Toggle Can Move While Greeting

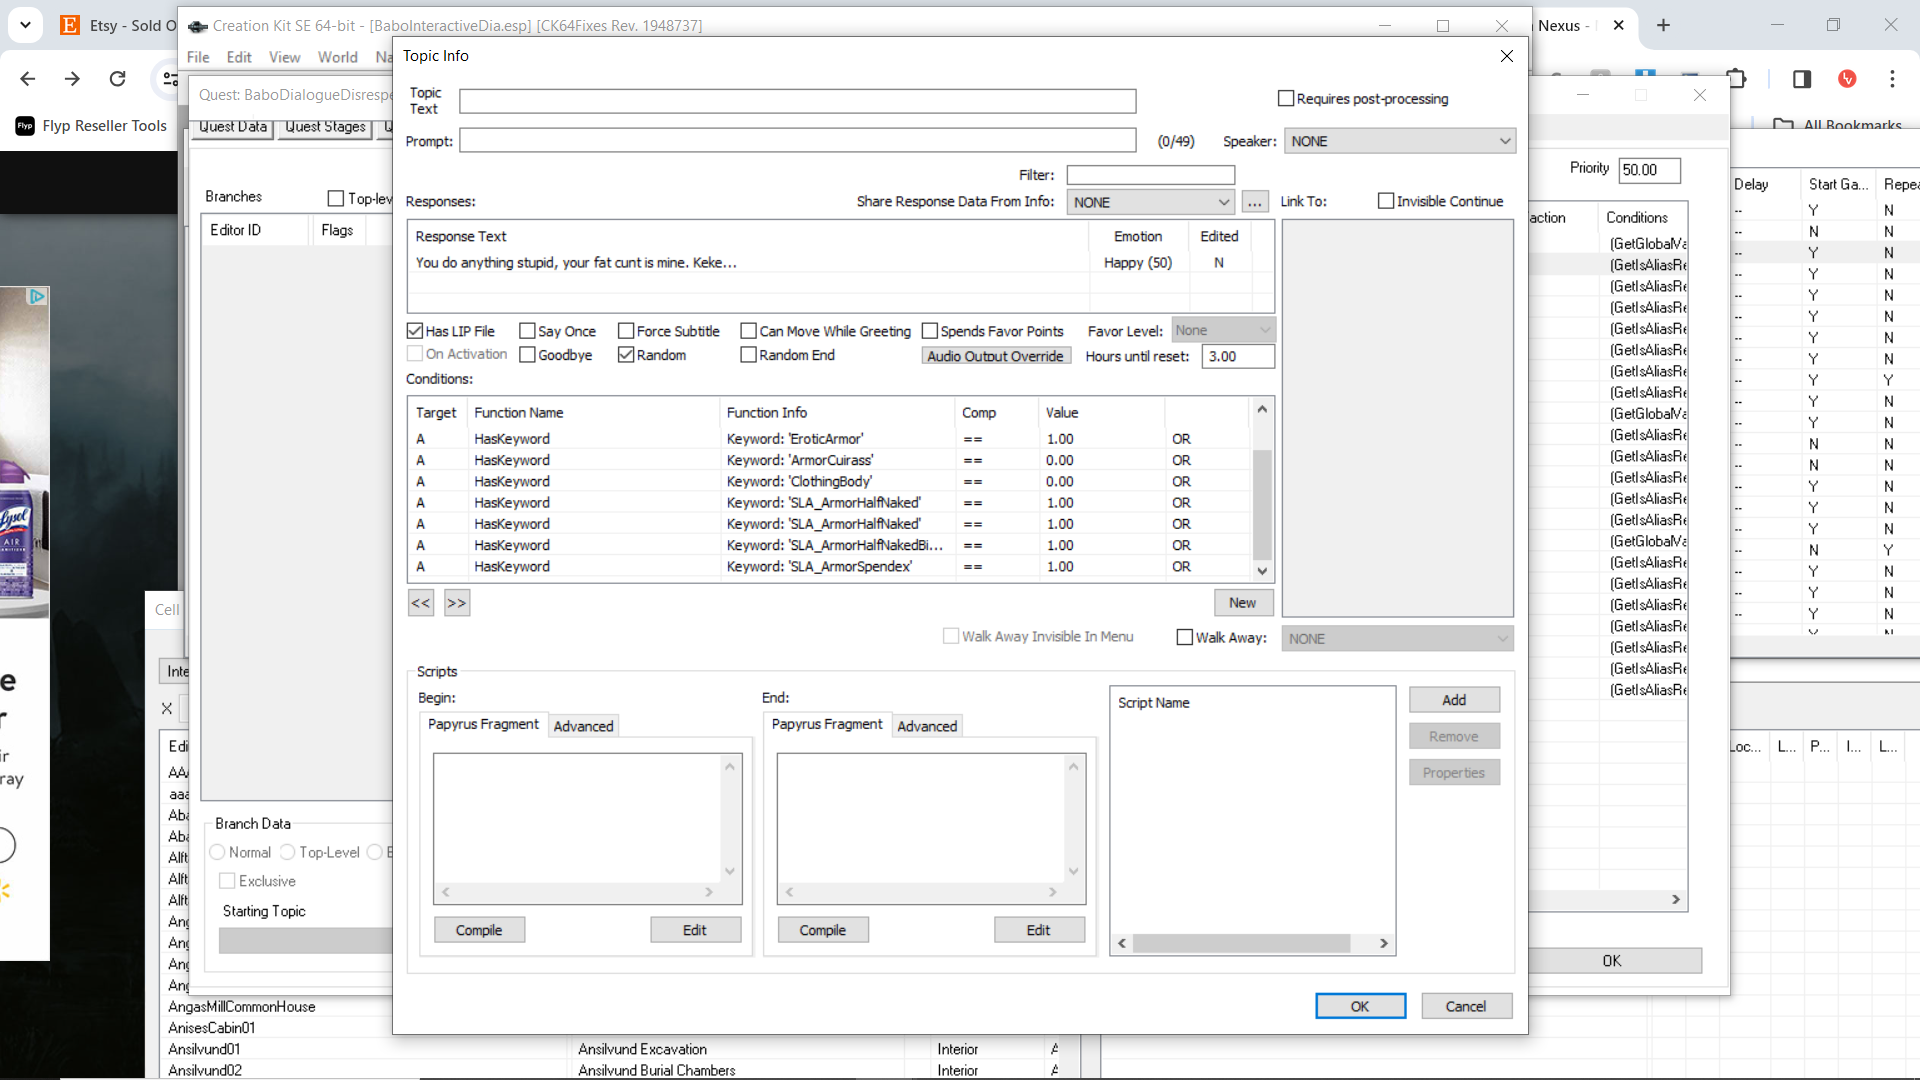pyautogui.click(x=748, y=331)
